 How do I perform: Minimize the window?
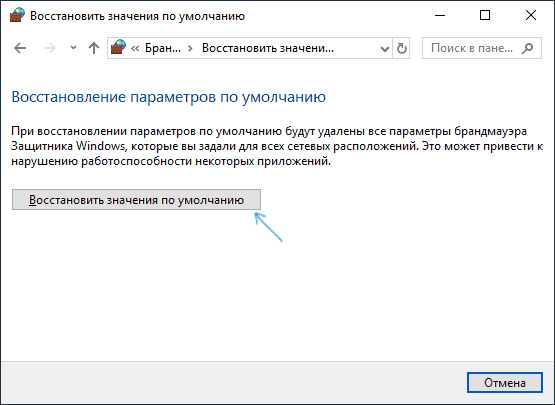point(440,16)
